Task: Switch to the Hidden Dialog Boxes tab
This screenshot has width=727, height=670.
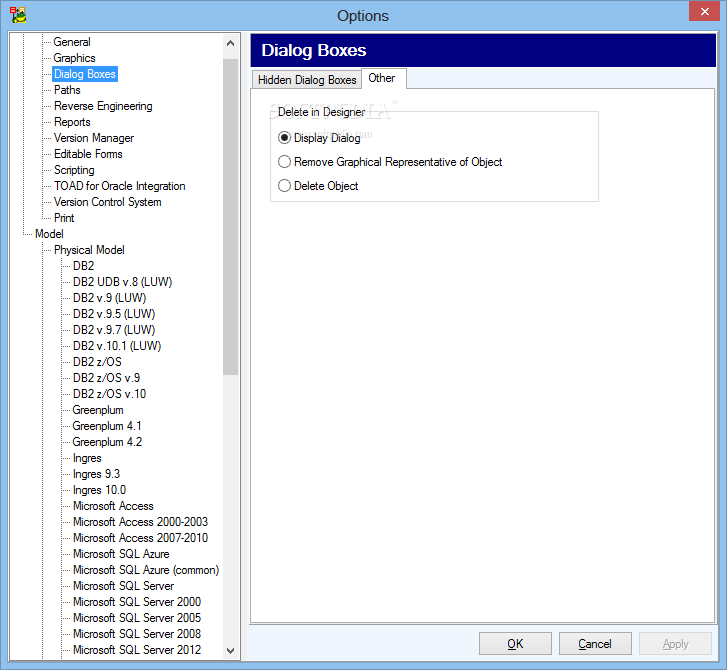Action: tap(307, 80)
